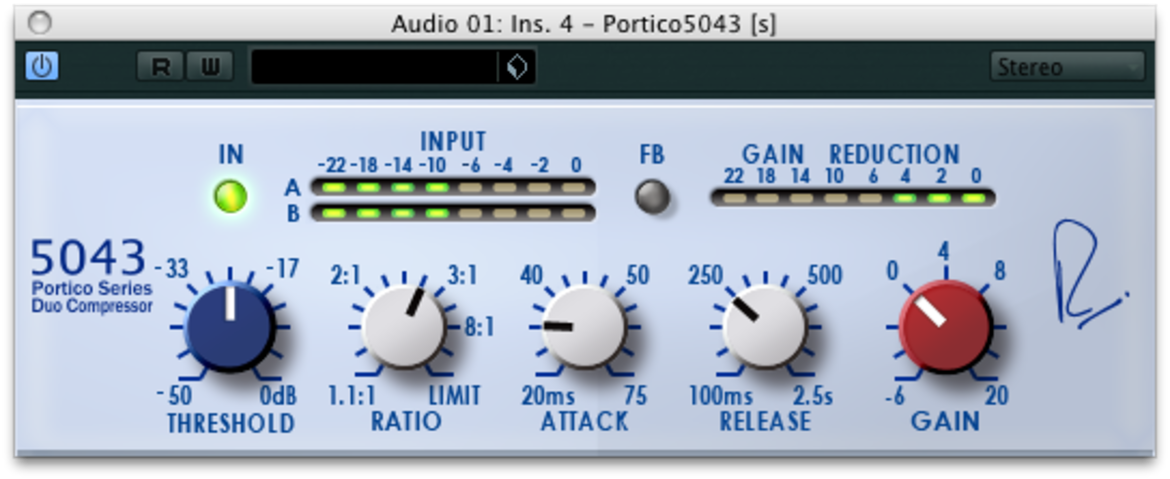This screenshot has height=479, width=1170.
Task: Click the Input A level meter
Action: pos(453,187)
